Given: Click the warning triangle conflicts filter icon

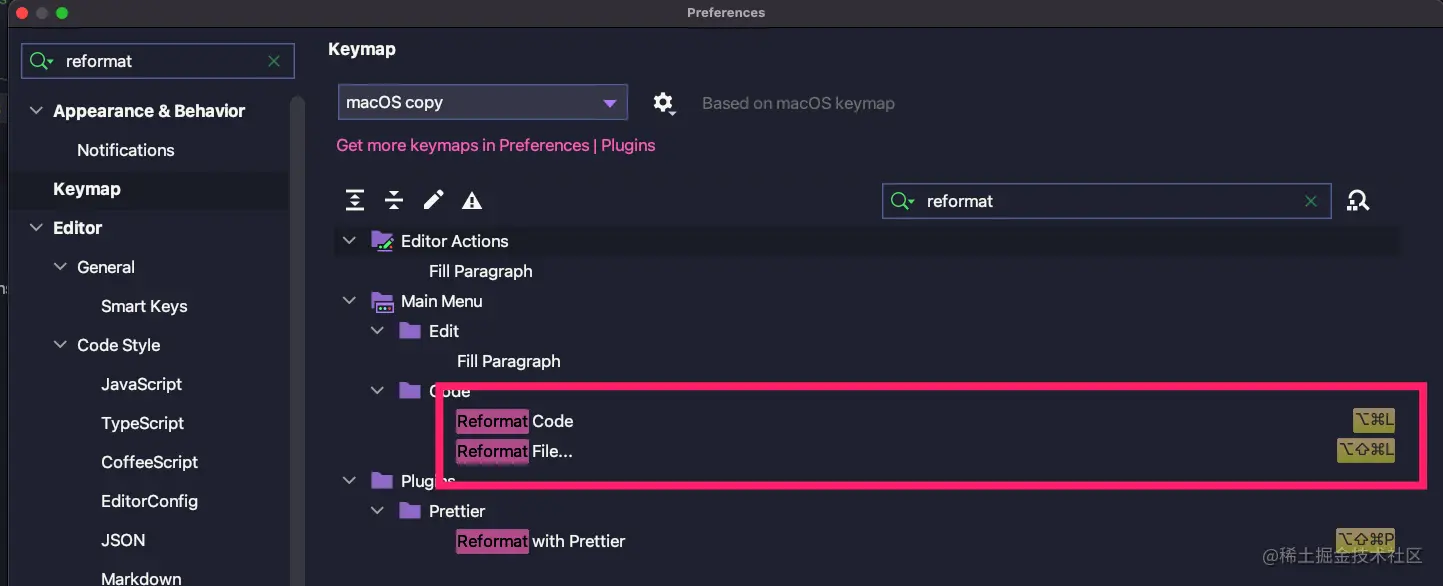Looking at the screenshot, I should tap(472, 201).
